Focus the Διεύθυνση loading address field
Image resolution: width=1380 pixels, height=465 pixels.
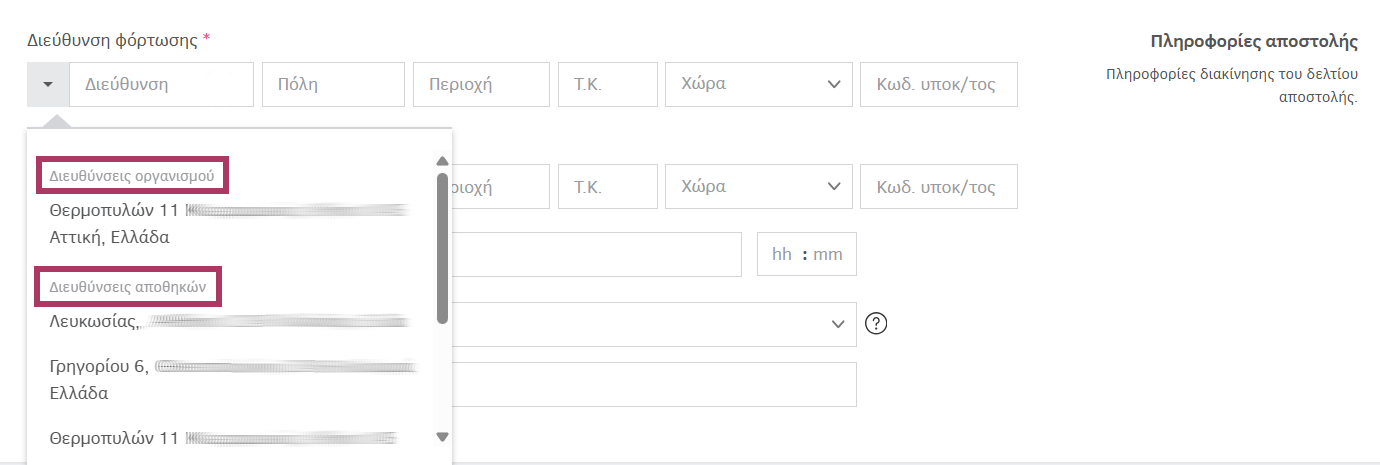click(x=161, y=85)
